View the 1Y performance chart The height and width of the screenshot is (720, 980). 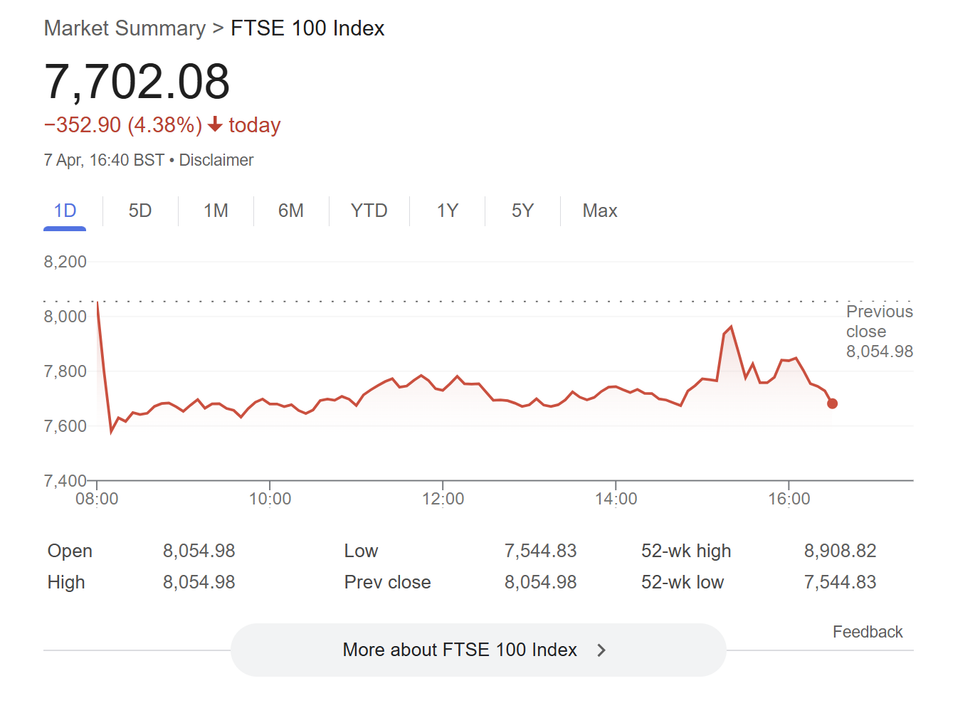coord(447,211)
